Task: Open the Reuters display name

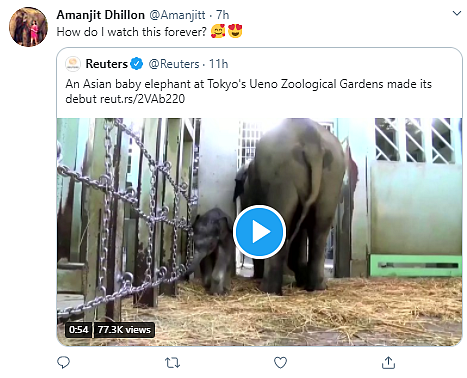Action: click(x=107, y=64)
